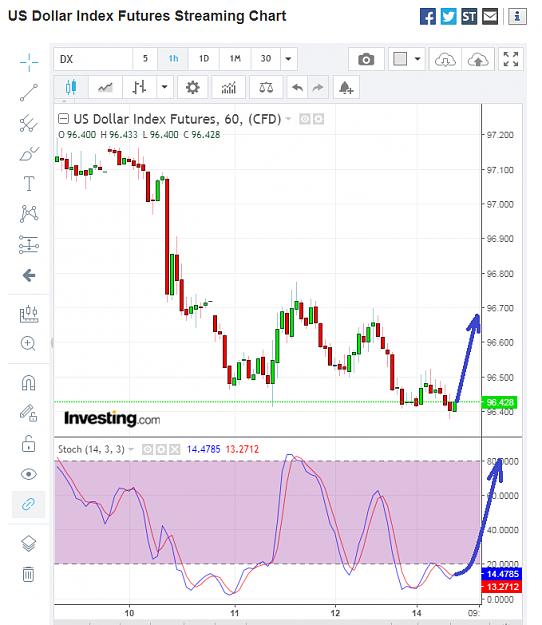Activate the zoom in tool
The width and height of the screenshot is (542, 625).
coord(28,344)
